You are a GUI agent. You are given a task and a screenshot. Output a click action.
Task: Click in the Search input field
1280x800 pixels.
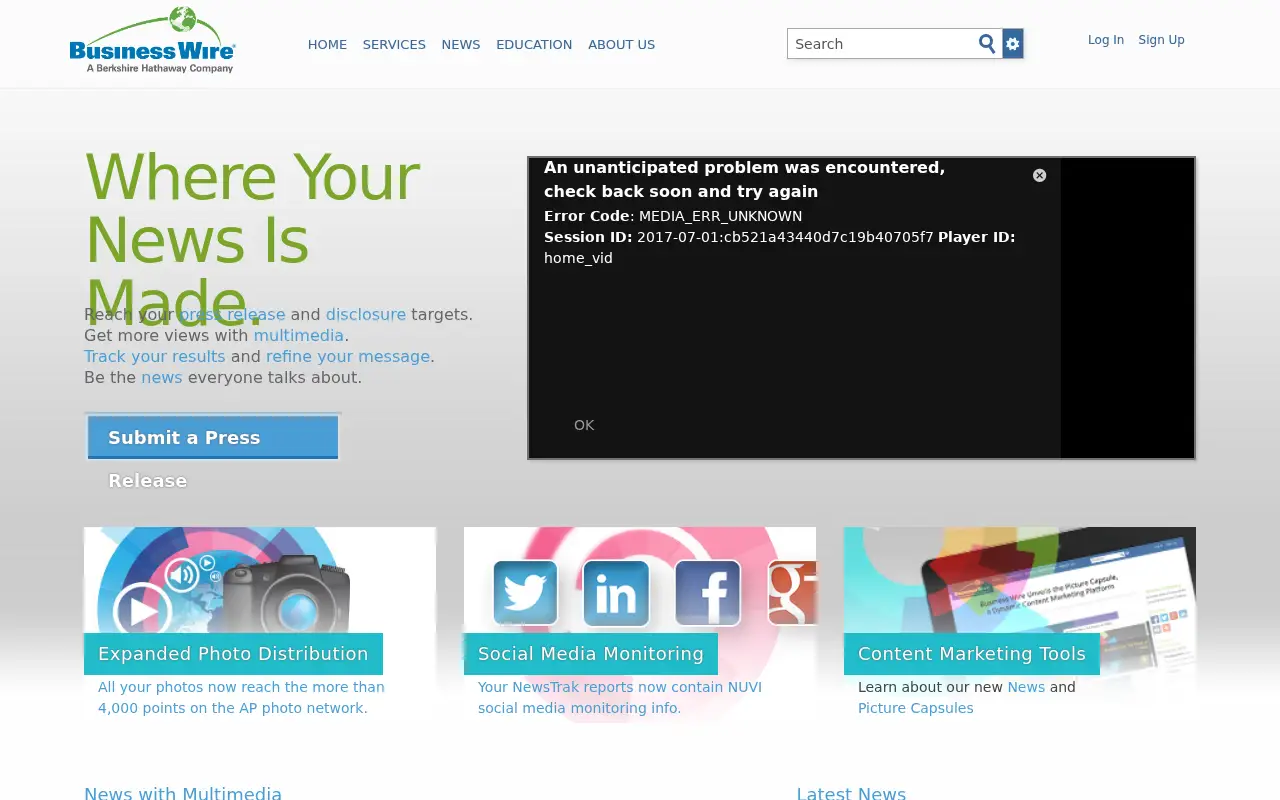tap(881, 44)
